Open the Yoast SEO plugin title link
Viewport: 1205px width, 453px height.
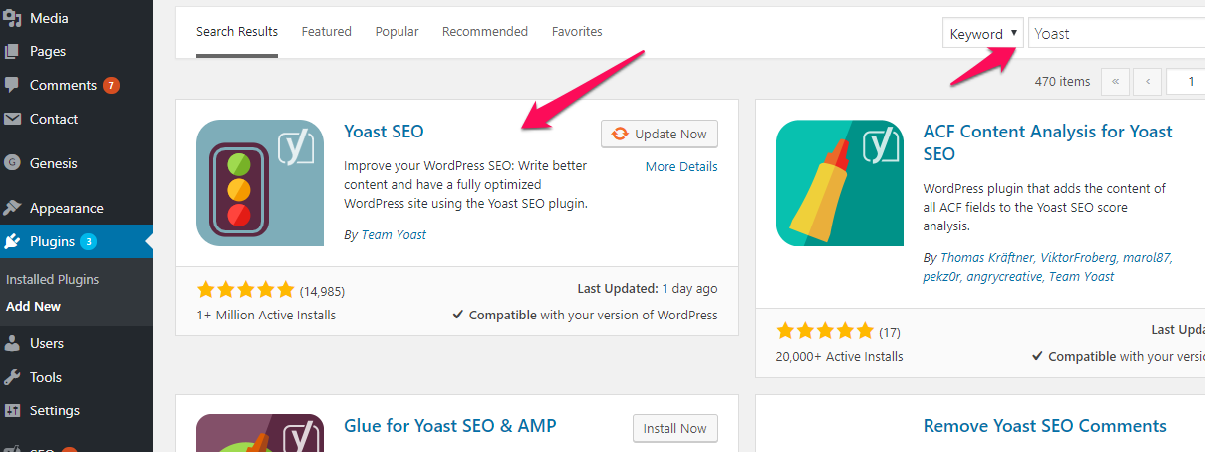point(384,131)
